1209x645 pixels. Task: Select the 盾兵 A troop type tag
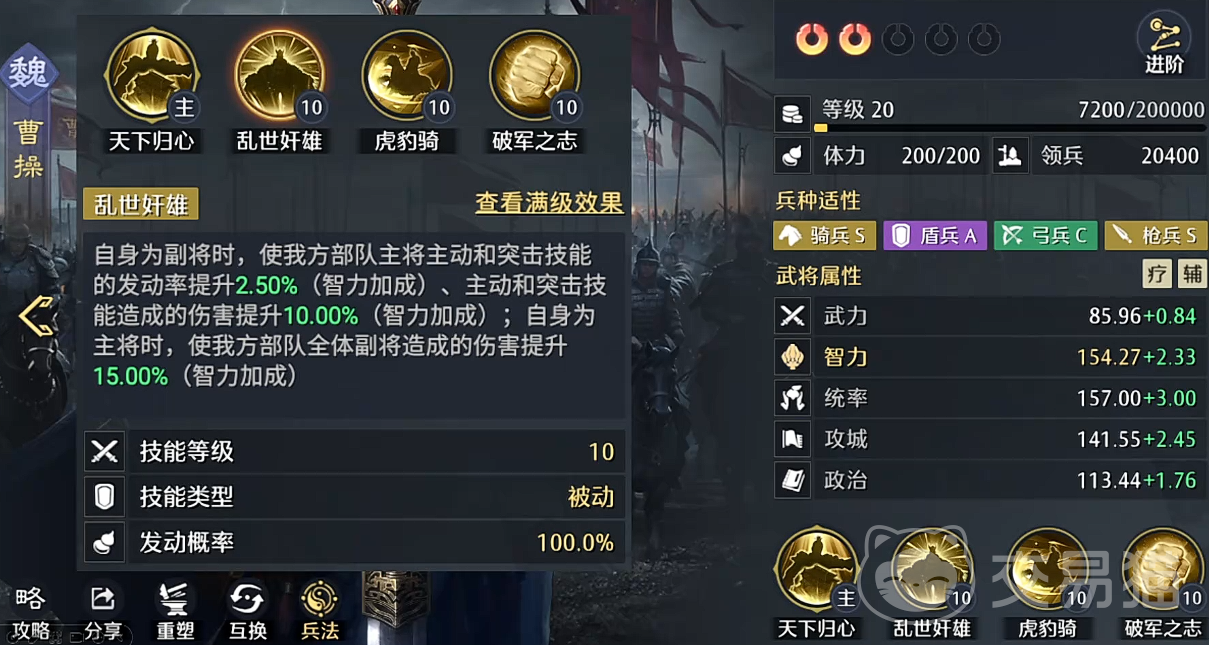(x=935, y=235)
